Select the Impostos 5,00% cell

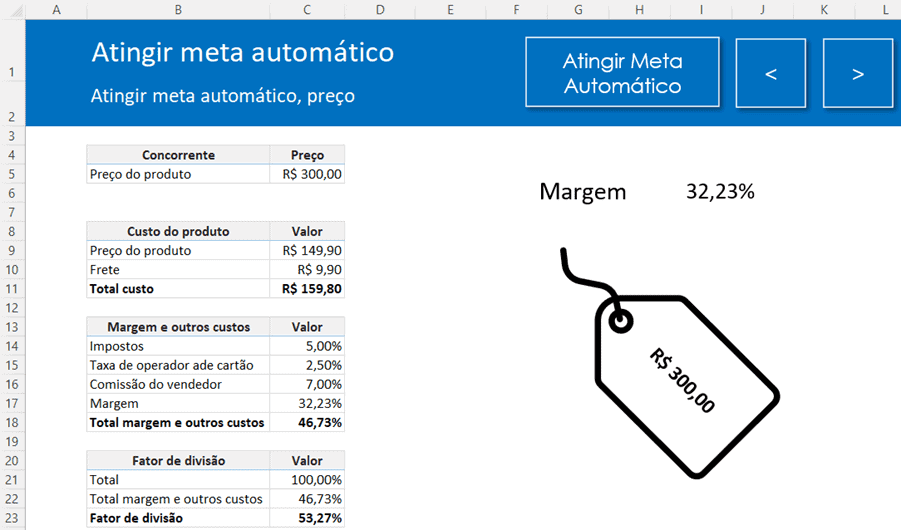tap(307, 346)
